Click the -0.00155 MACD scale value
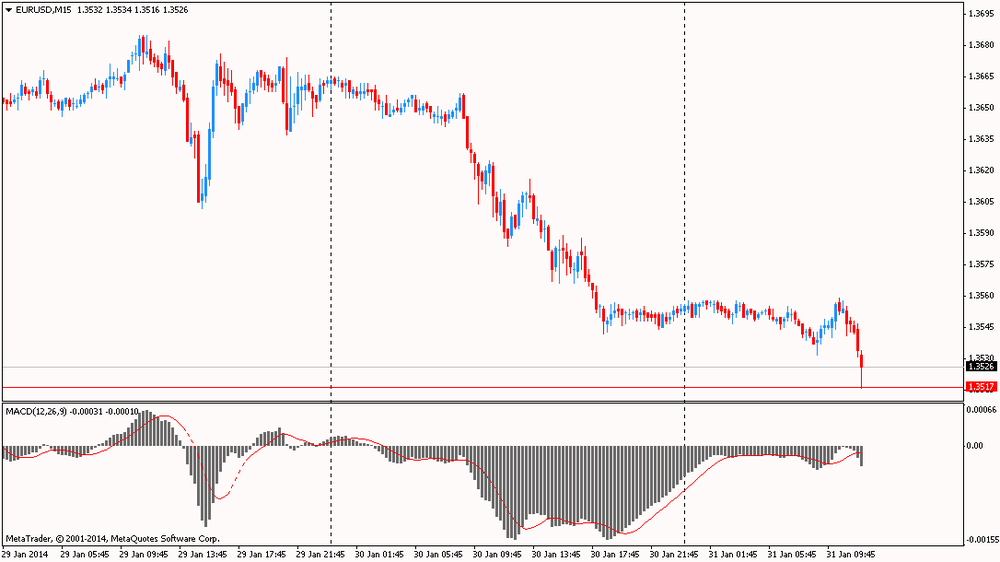Image resolution: width=1000 pixels, height=562 pixels. (x=978, y=539)
